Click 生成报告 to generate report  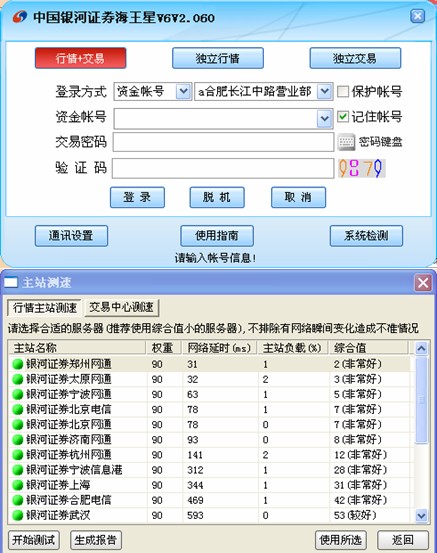point(96,540)
